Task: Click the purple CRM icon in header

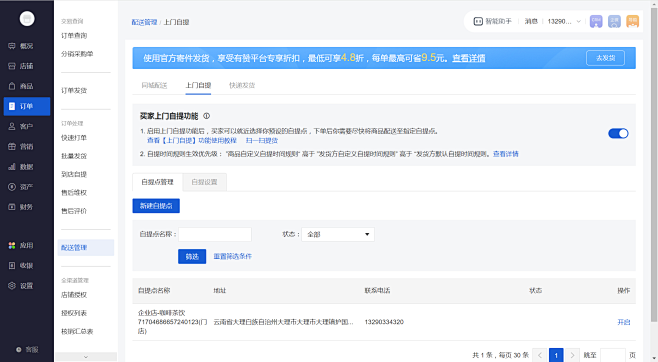Action: (x=596, y=21)
